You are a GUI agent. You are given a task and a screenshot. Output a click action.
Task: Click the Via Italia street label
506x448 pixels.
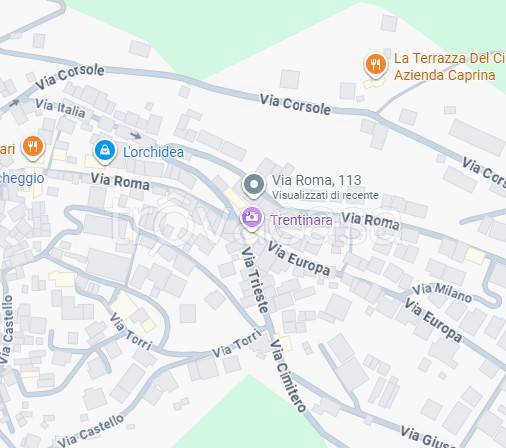[x=60, y=108]
